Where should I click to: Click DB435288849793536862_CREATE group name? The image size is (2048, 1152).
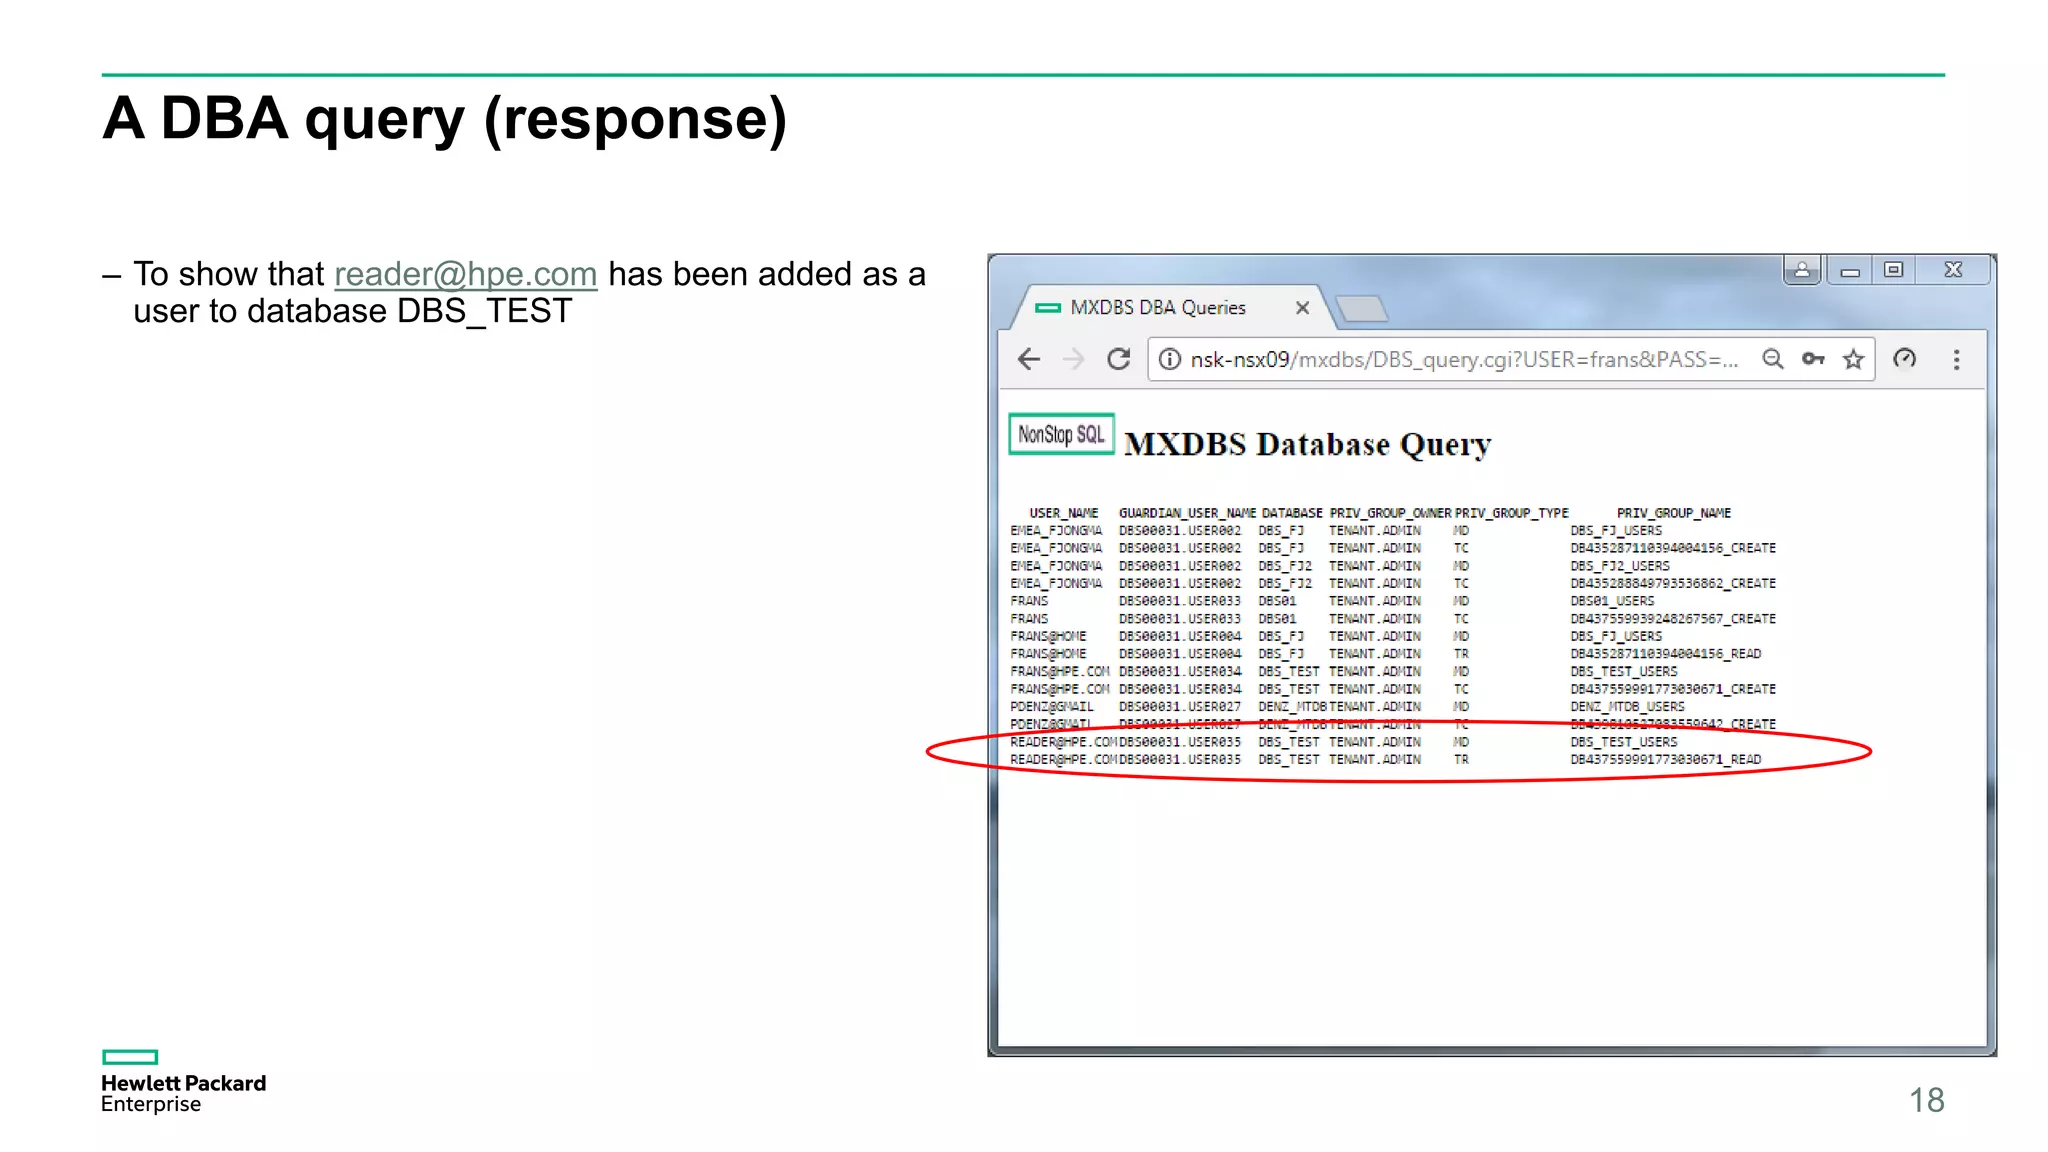[x=1673, y=583]
